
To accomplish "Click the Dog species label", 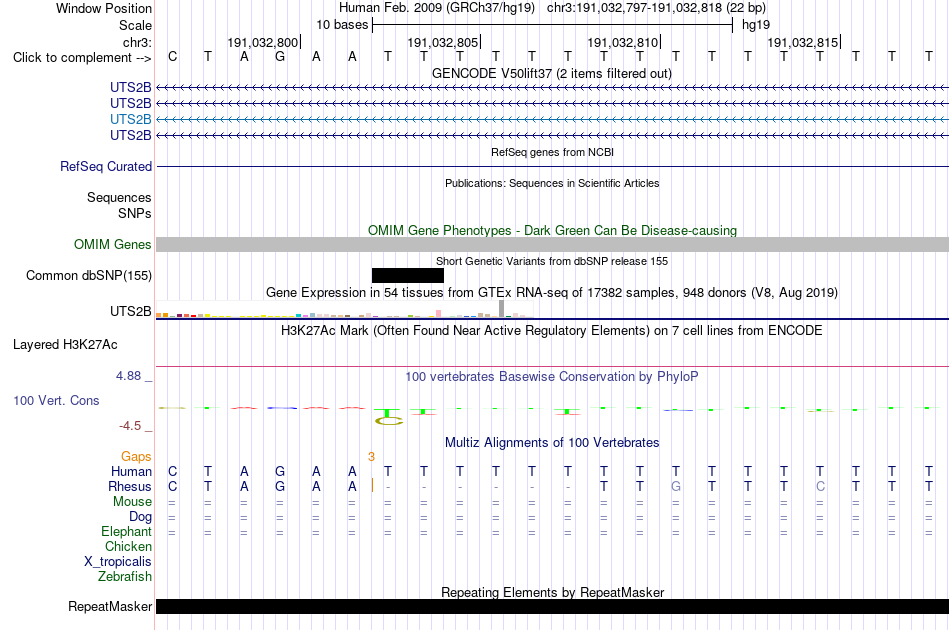I will [x=140, y=517].
